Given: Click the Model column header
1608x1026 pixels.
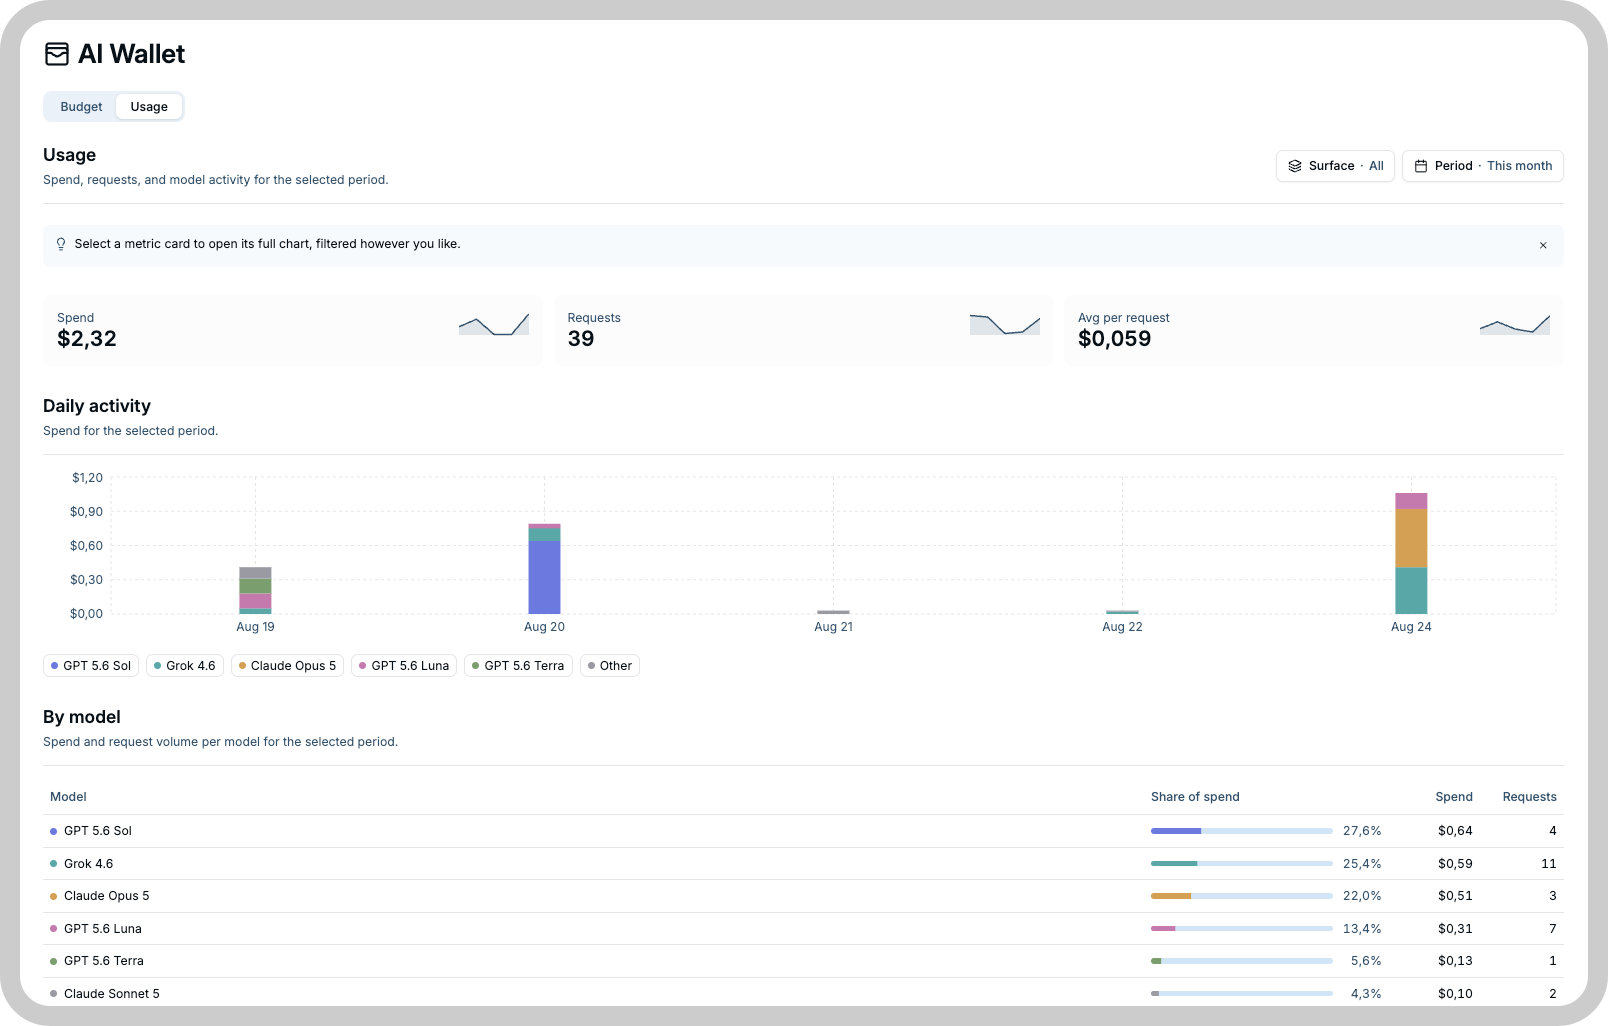Looking at the screenshot, I should (68, 797).
